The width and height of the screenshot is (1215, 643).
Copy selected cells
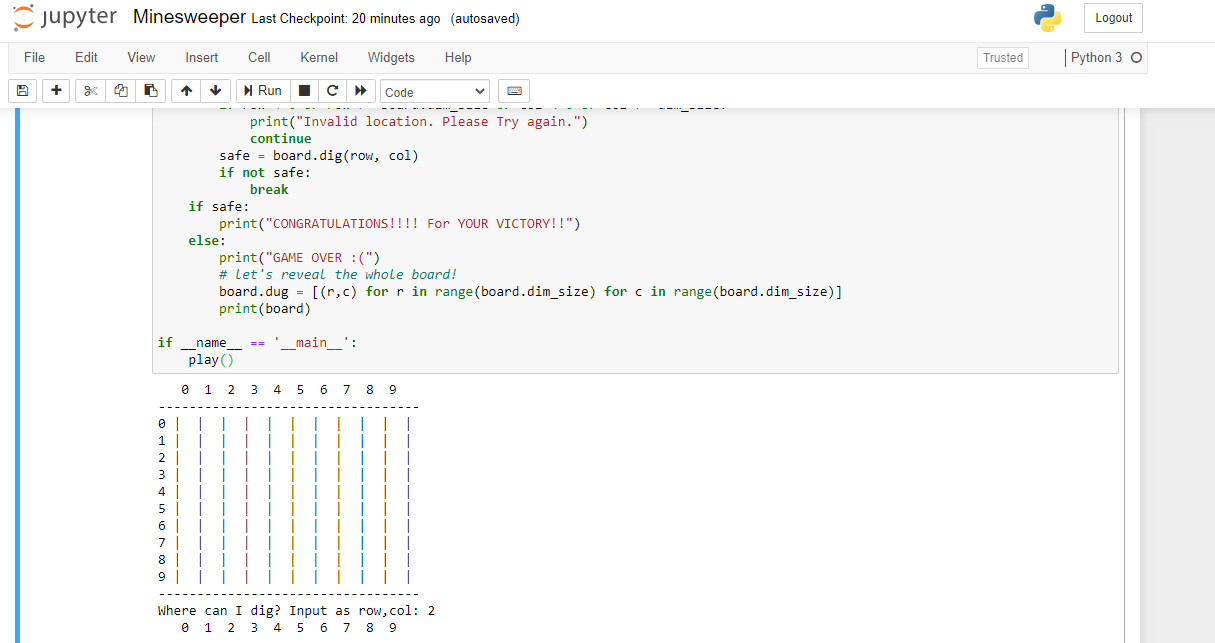pos(120,90)
